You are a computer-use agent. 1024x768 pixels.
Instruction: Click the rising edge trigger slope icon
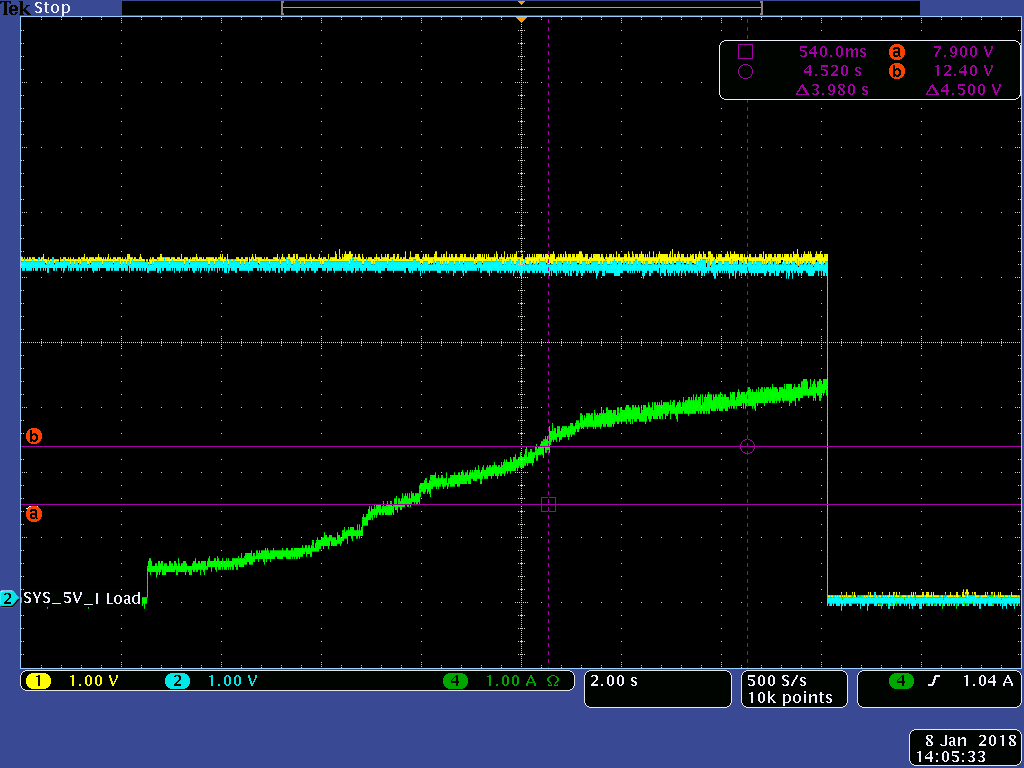(934, 681)
